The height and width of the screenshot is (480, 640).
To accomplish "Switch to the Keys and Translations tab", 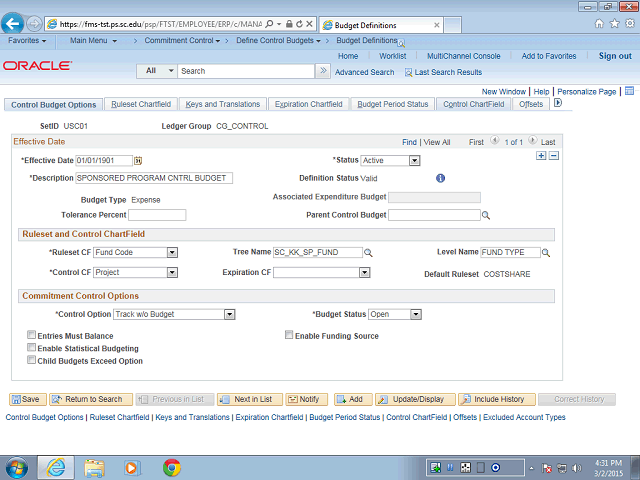I will tap(223, 104).
